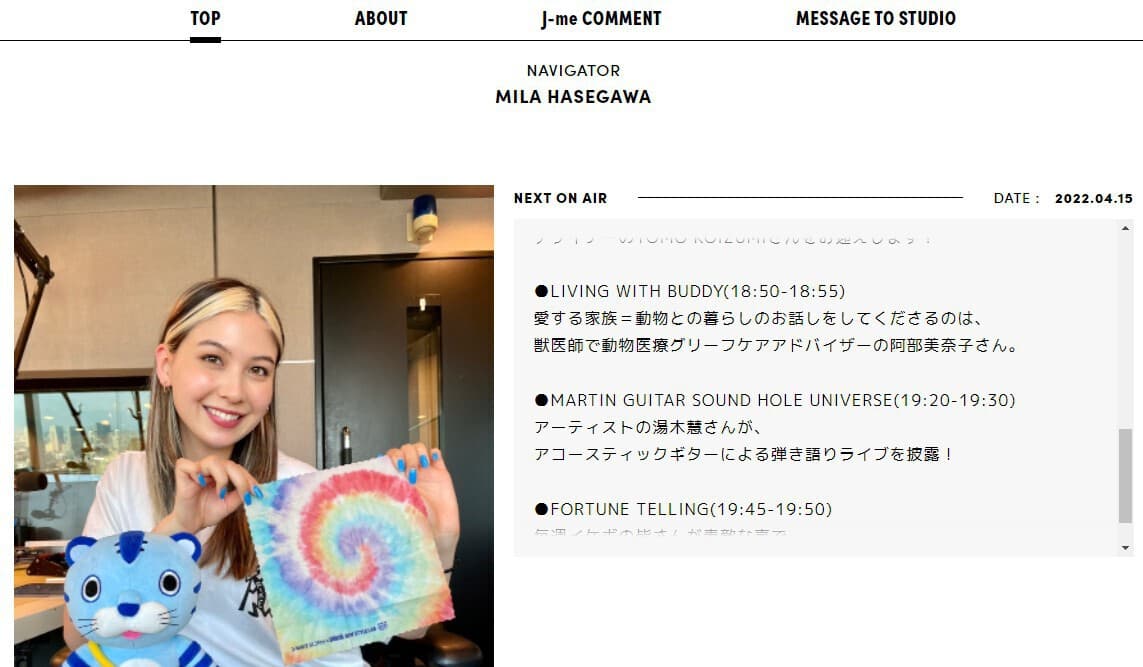
Task: Click the bullet icon before FORTUNE TELLING
Action: tap(541, 509)
